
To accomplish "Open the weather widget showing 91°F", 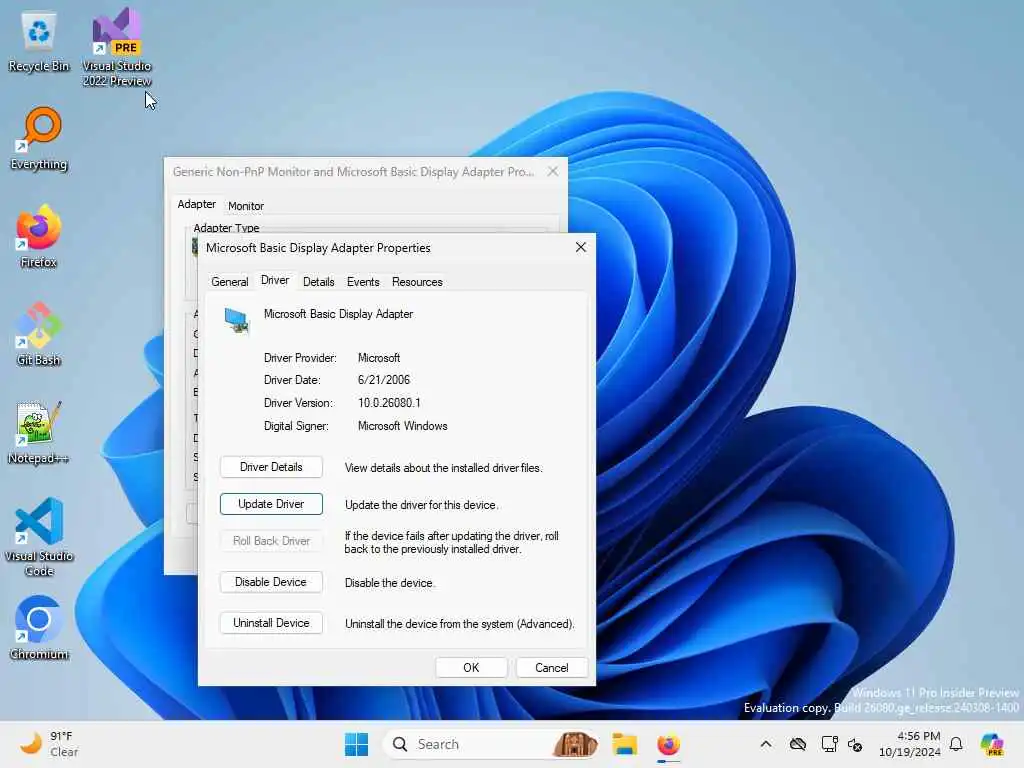I will click(50, 744).
